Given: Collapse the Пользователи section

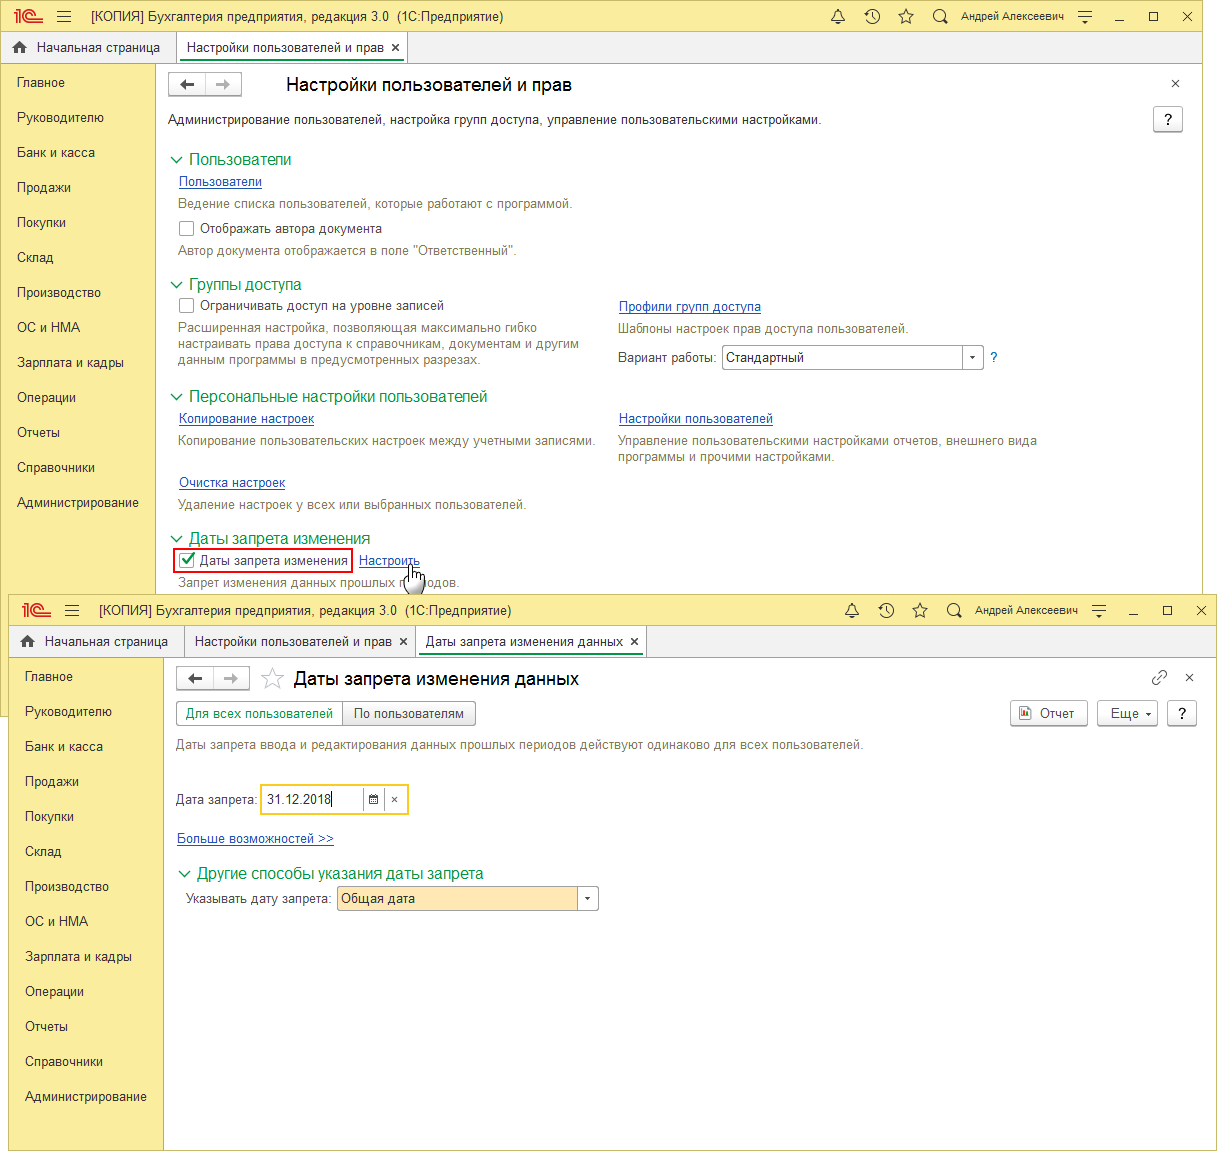Looking at the screenshot, I should pos(177,160).
